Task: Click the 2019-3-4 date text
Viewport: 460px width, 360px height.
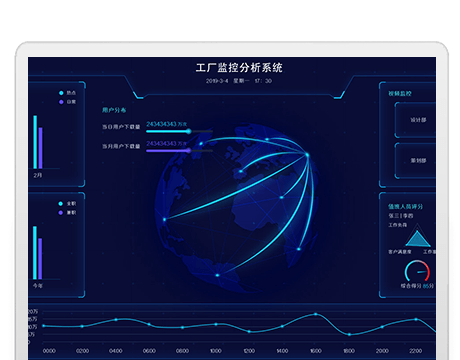Action: pos(217,81)
